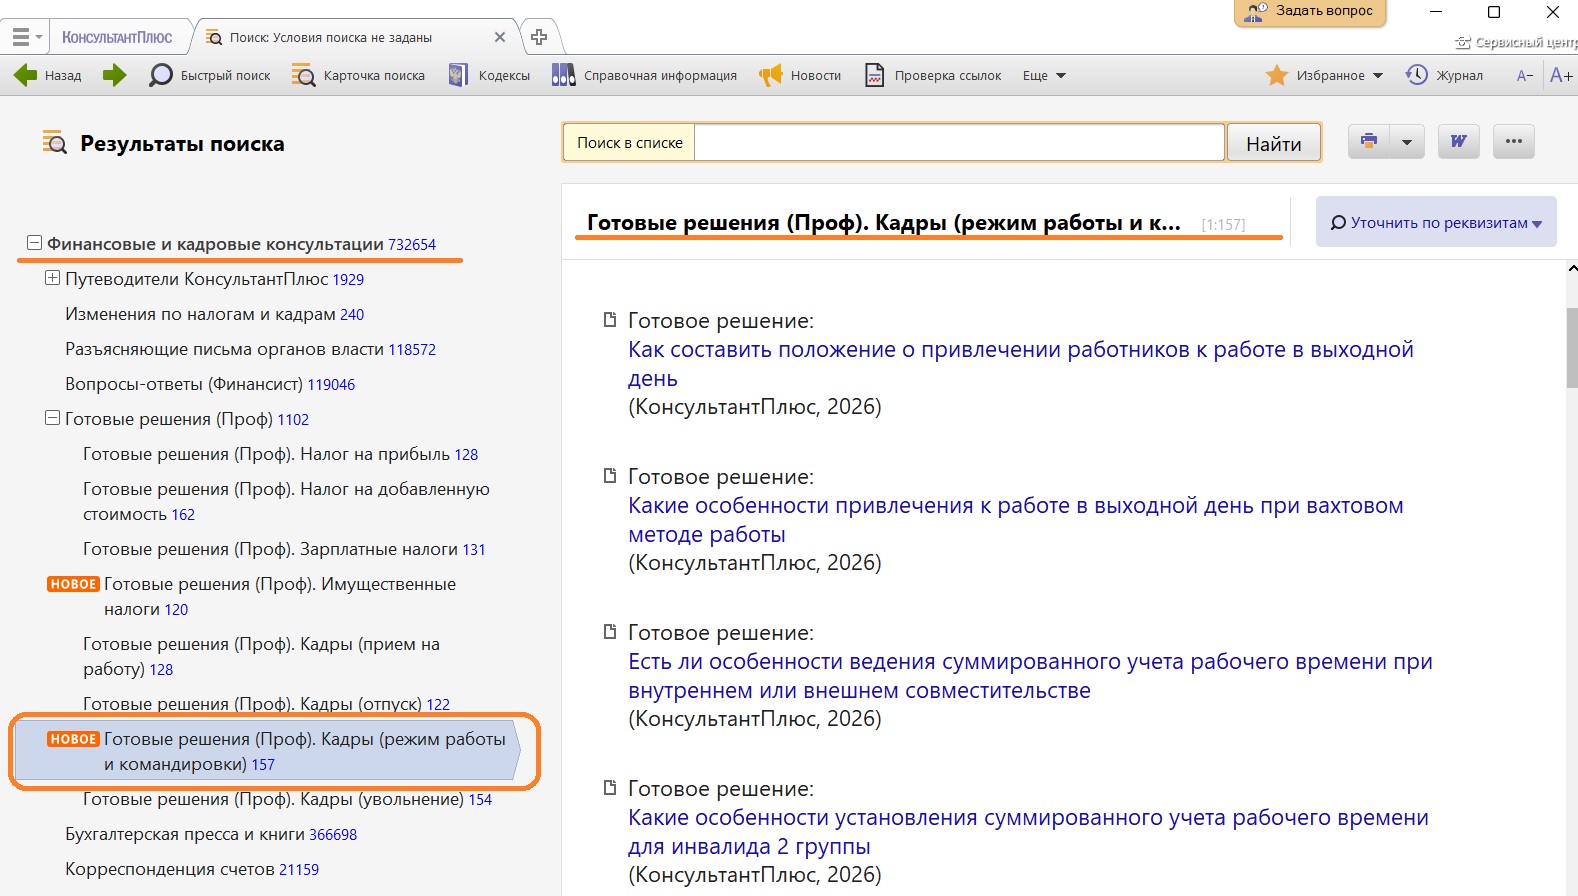This screenshot has width=1578, height=896.
Task: Select Вопросы-ответы (Финансист) item
Action: [x=210, y=384]
